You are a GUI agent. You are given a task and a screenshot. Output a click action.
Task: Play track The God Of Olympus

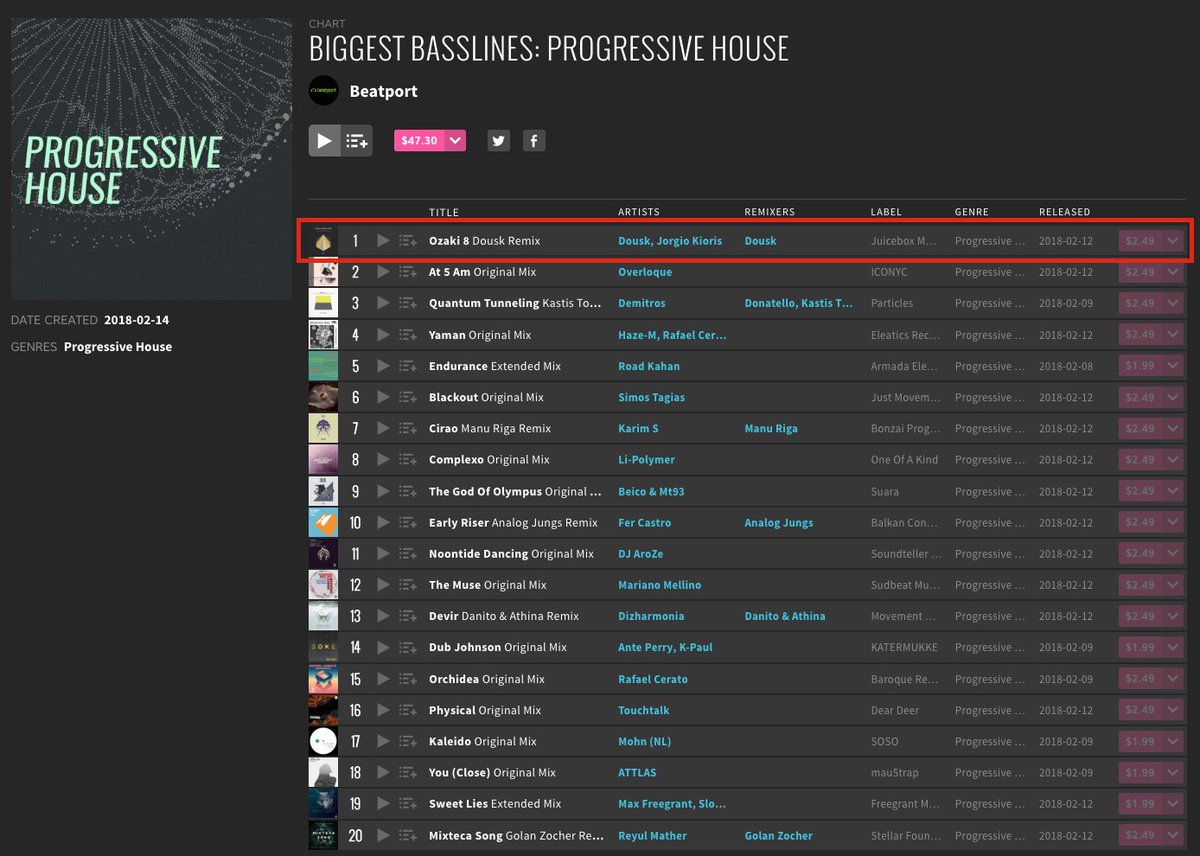[x=383, y=491]
